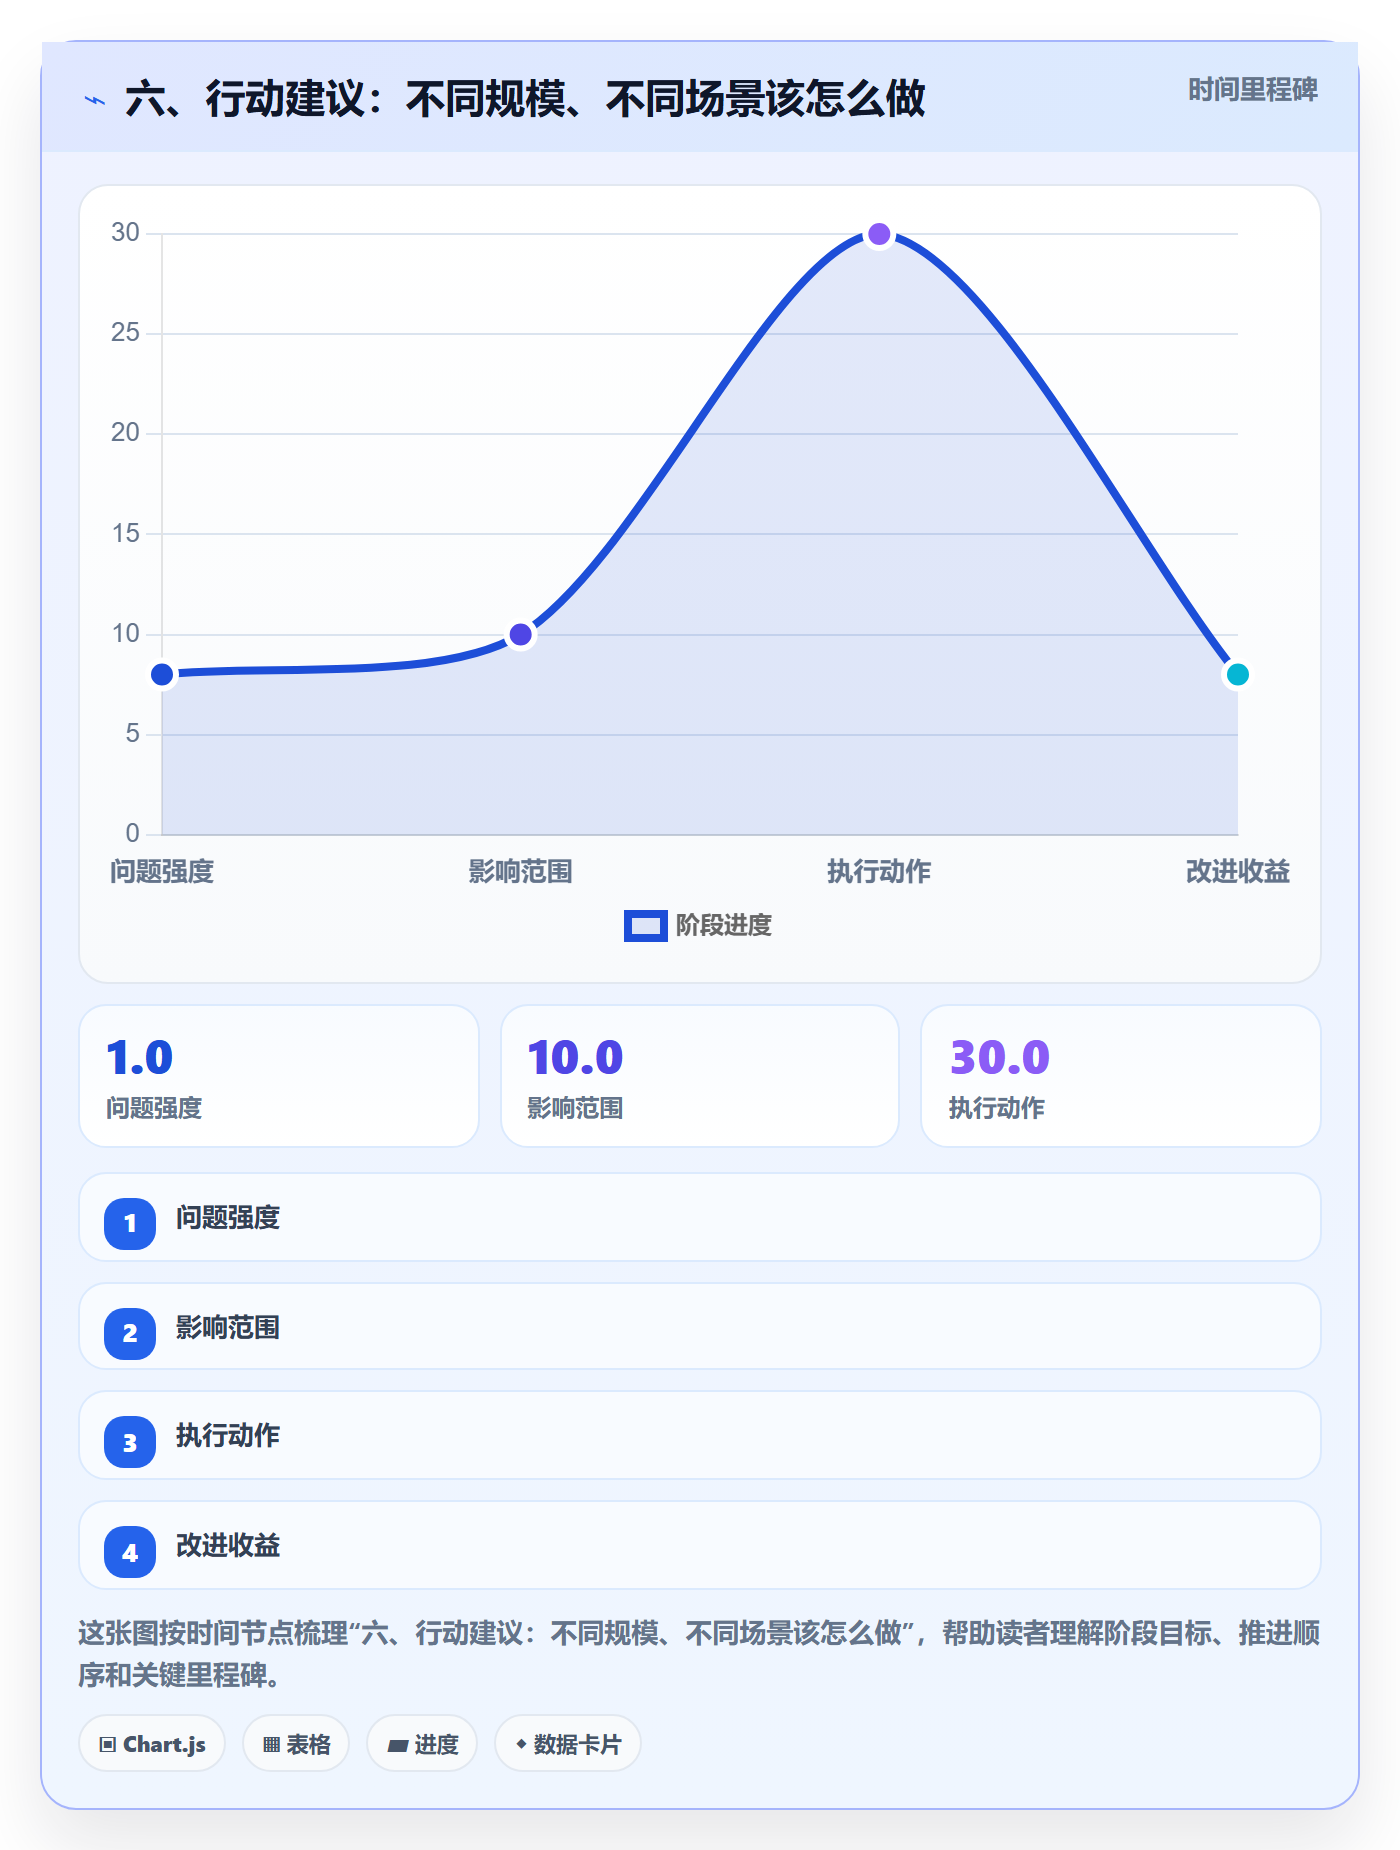The height and width of the screenshot is (1850, 1400).
Task: Click step badge number 1
Action: (x=130, y=1223)
